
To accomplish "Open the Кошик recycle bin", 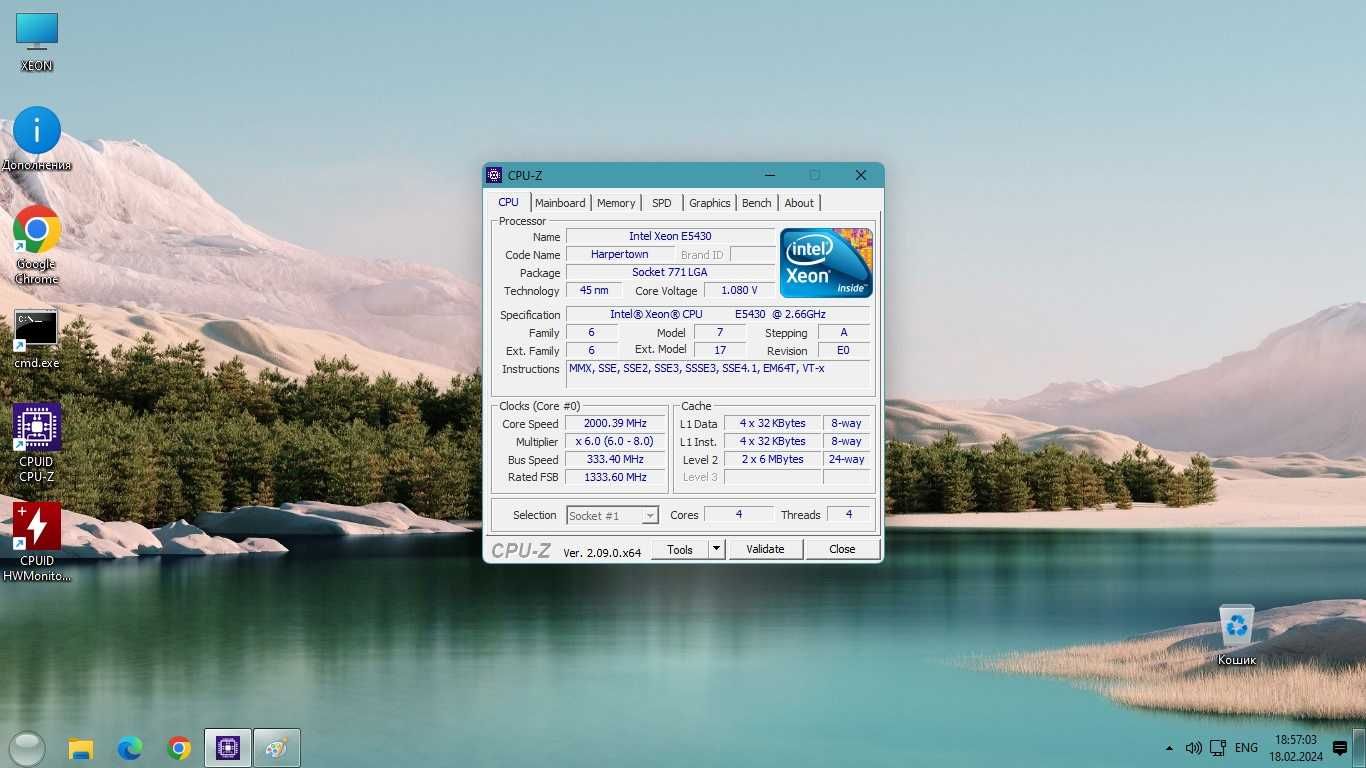I will (x=1237, y=635).
